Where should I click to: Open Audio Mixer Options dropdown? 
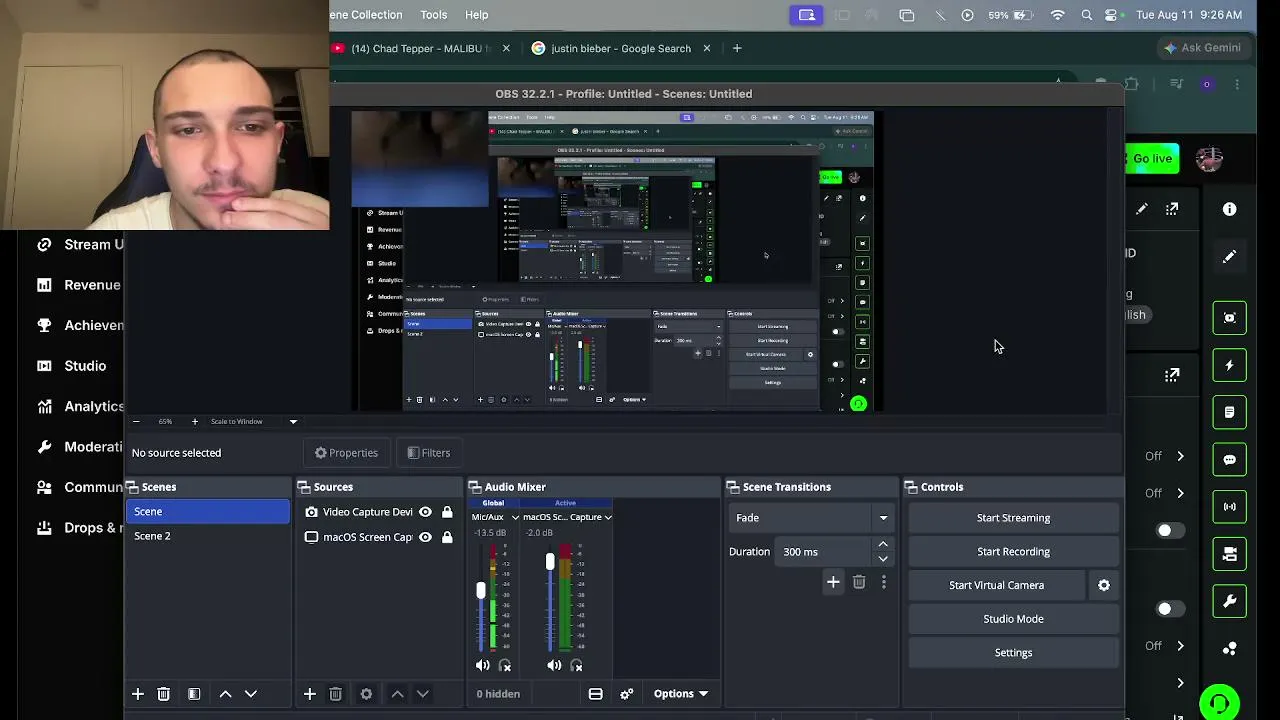(x=681, y=694)
